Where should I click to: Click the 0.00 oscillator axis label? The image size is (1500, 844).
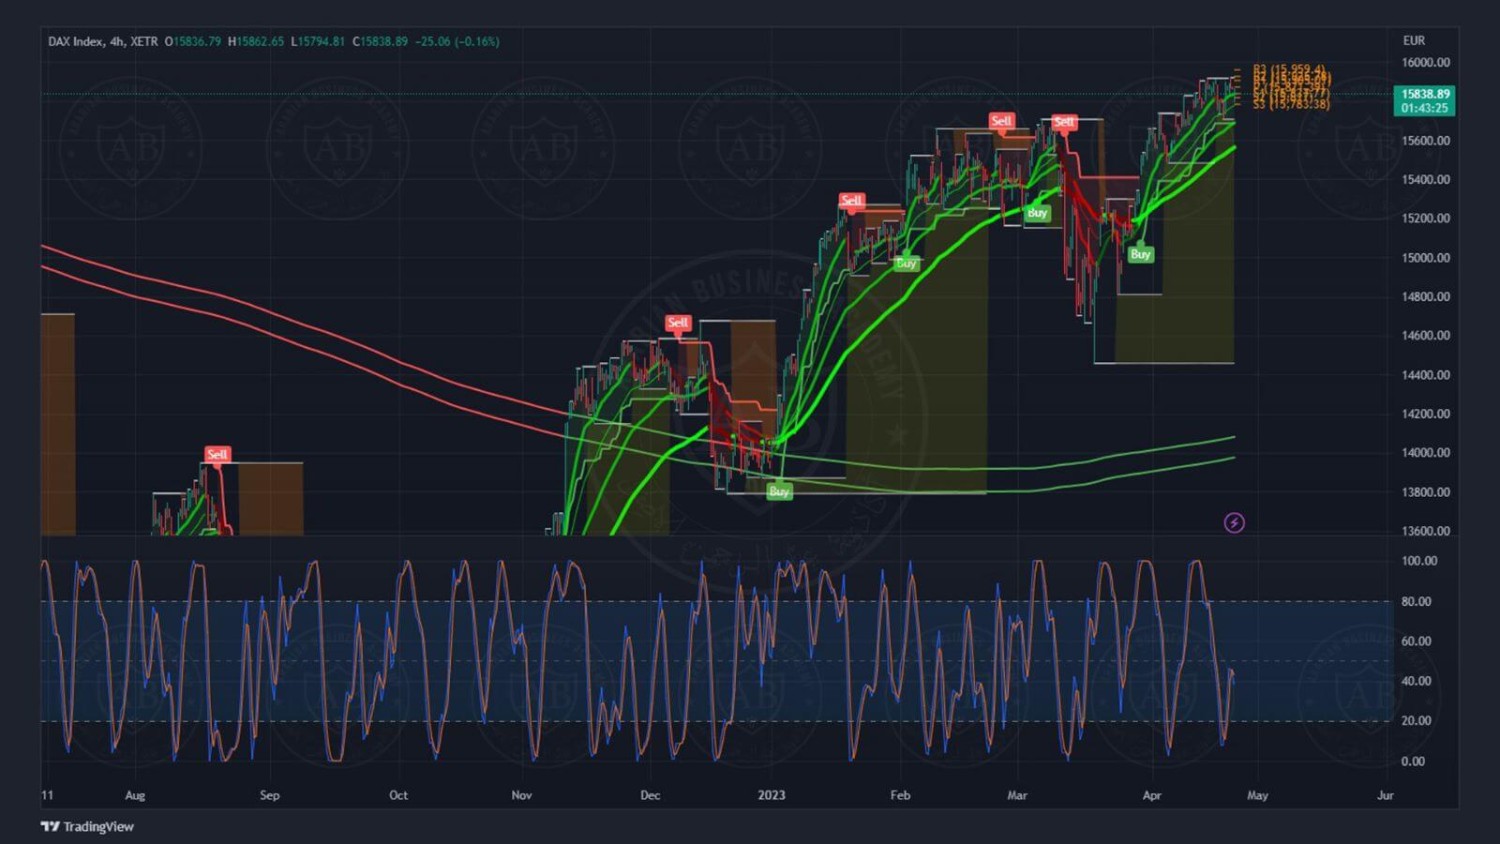1413,761
